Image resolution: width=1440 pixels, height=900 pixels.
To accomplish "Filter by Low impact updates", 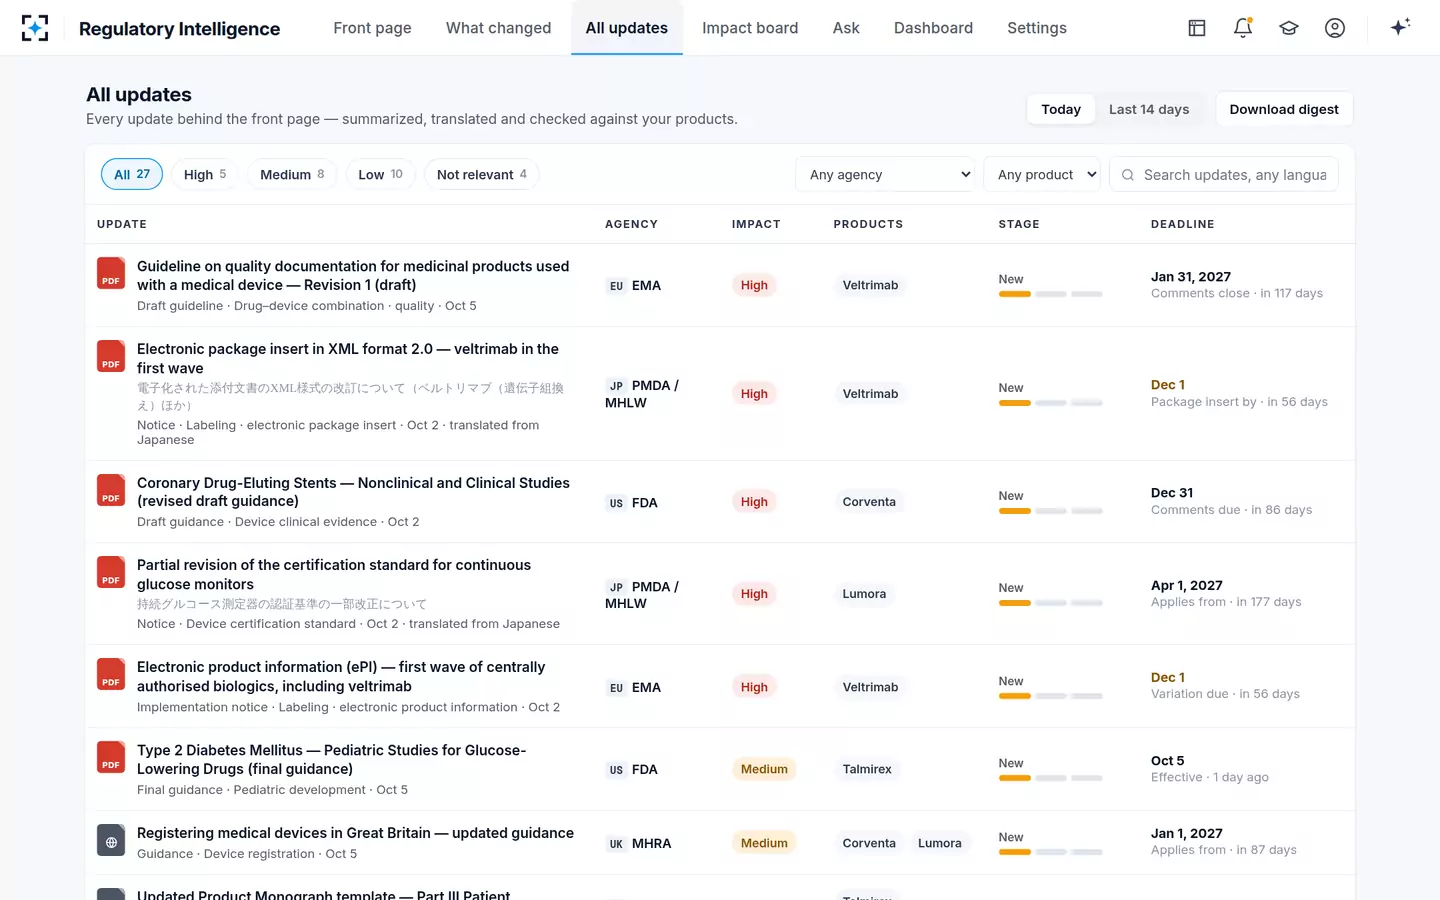I will [380, 174].
